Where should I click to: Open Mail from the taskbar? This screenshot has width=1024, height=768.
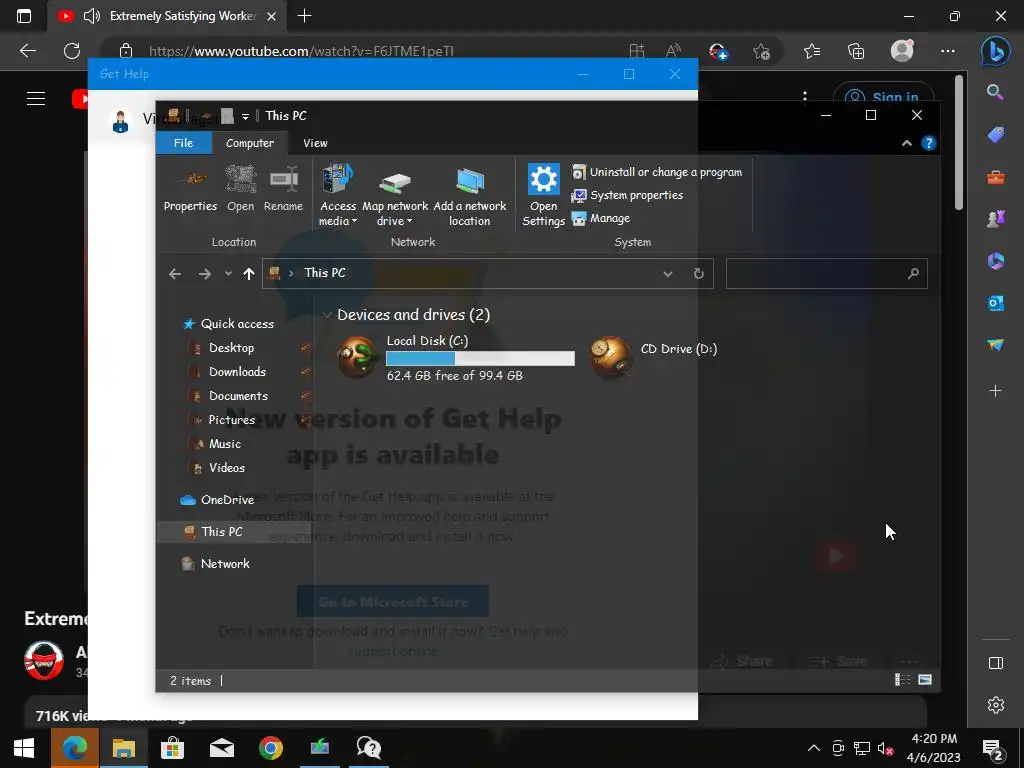click(x=221, y=748)
